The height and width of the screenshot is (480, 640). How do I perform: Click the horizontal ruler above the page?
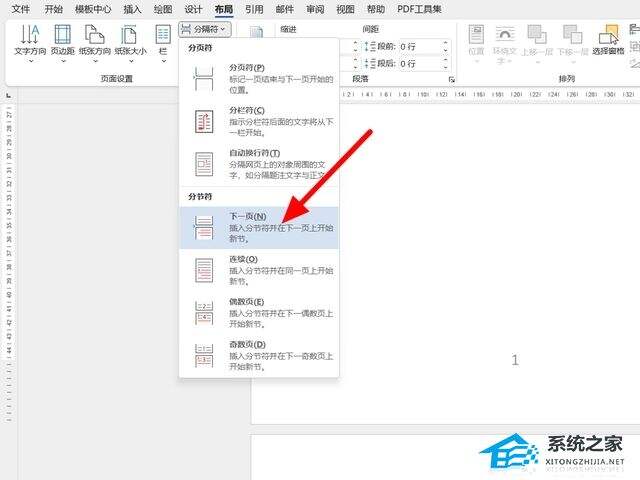490,94
